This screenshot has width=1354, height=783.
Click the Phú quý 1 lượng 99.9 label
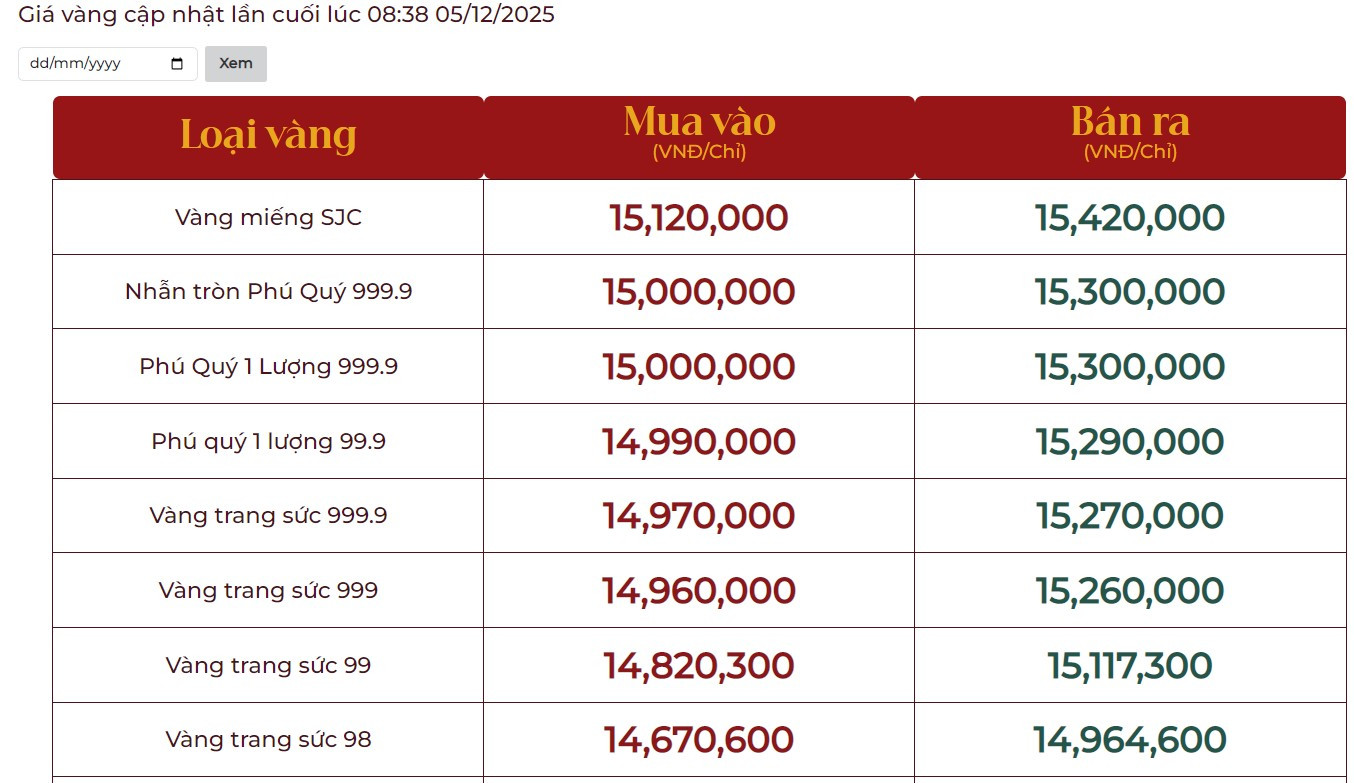click(x=268, y=441)
